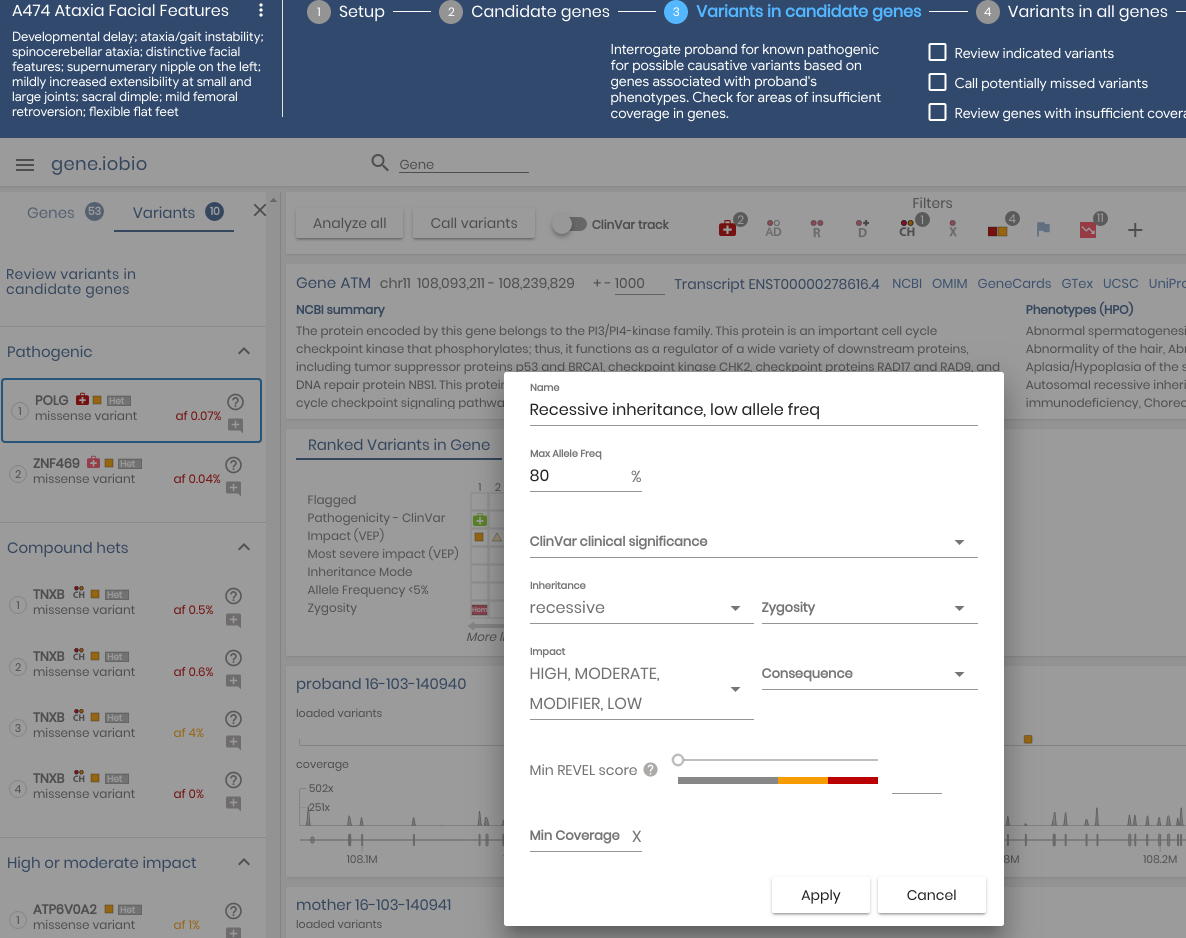This screenshot has width=1186, height=938.
Task: Choose the de novo (D) variant filter
Action: tap(862, 228)
